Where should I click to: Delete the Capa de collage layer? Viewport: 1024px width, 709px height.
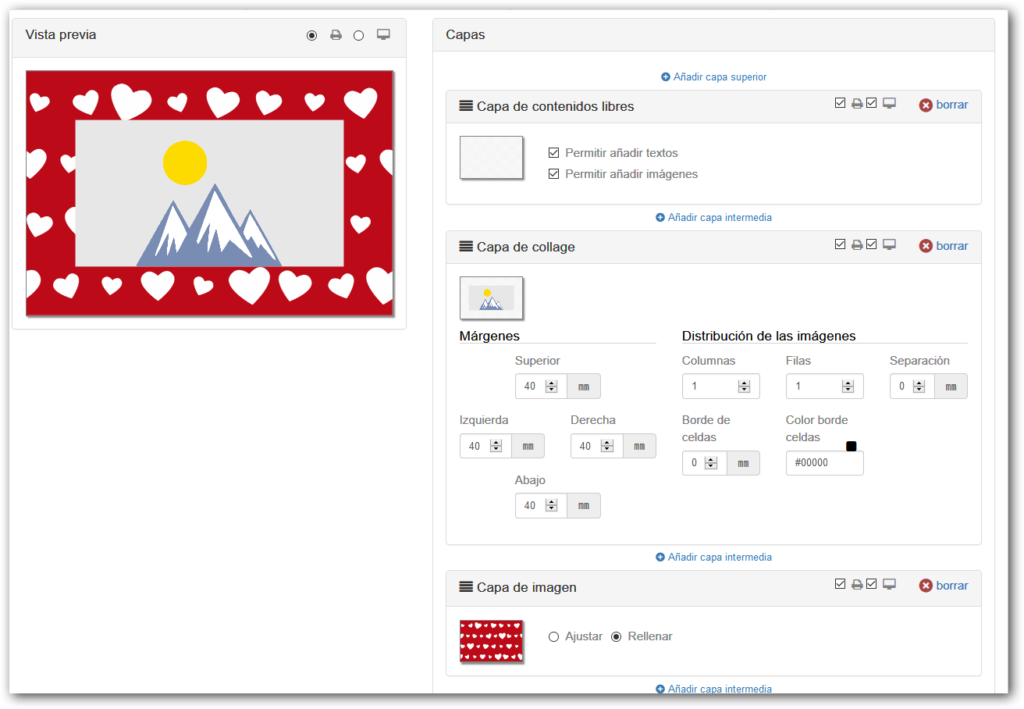(x=943, y=246)
